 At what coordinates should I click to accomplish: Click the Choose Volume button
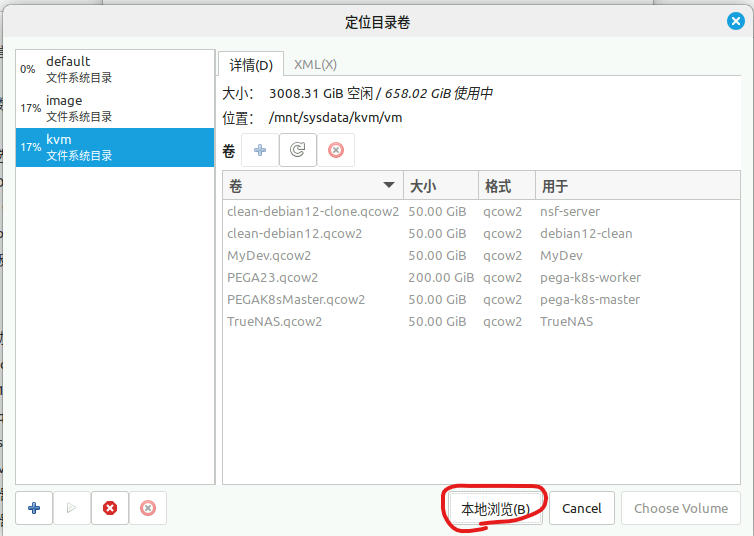click(x=681, y=508)
